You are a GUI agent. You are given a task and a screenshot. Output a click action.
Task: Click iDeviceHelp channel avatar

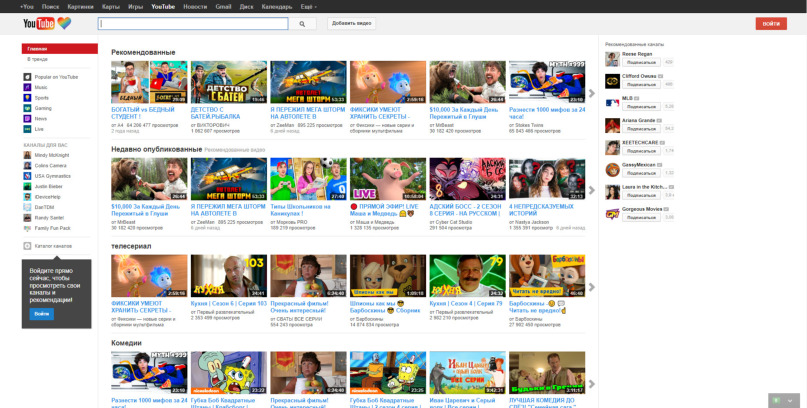(x=27, y=197)
